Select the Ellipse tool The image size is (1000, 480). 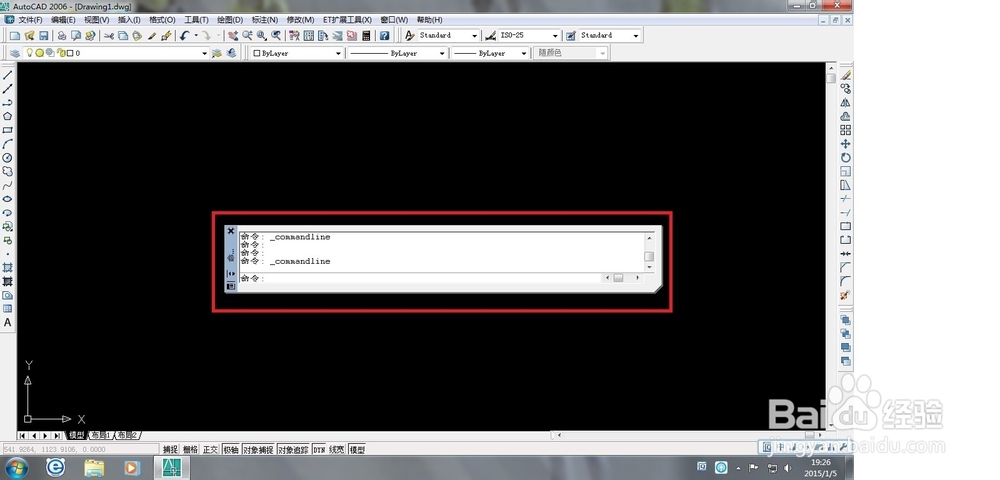pyautogui.click(x=8, y=200)
